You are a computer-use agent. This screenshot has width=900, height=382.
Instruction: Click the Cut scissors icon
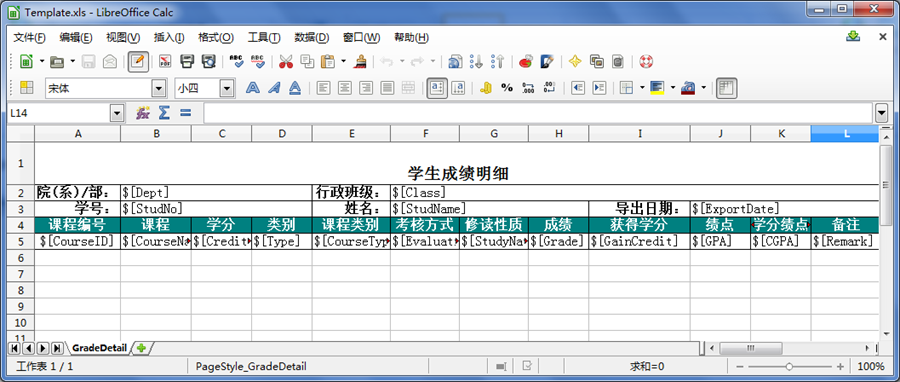286,61
